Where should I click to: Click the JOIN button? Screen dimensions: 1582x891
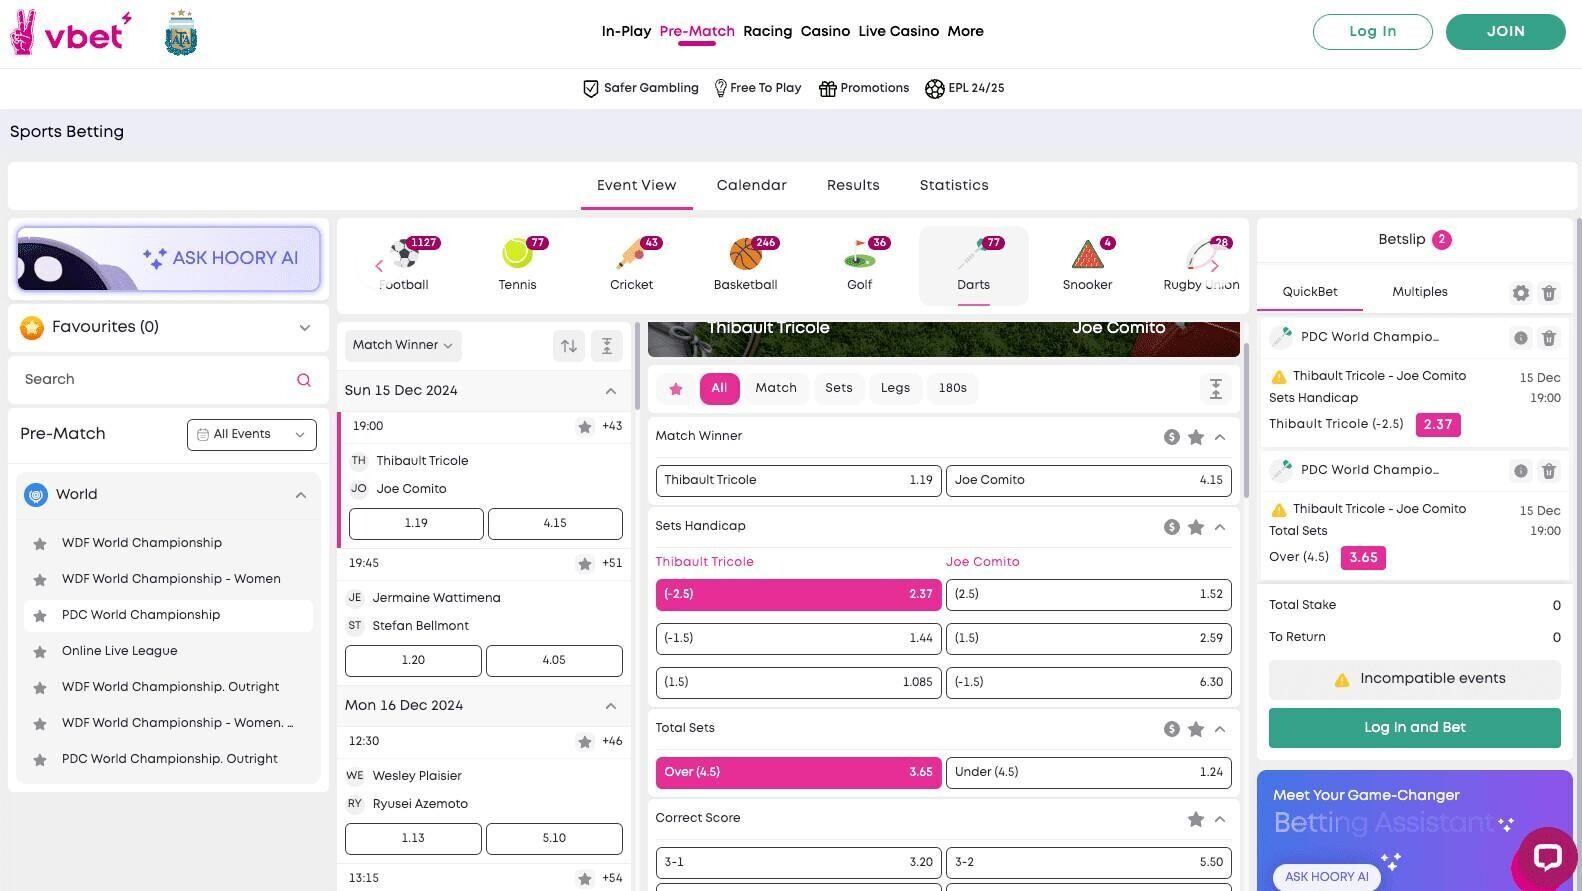(x=1505, y=32)
